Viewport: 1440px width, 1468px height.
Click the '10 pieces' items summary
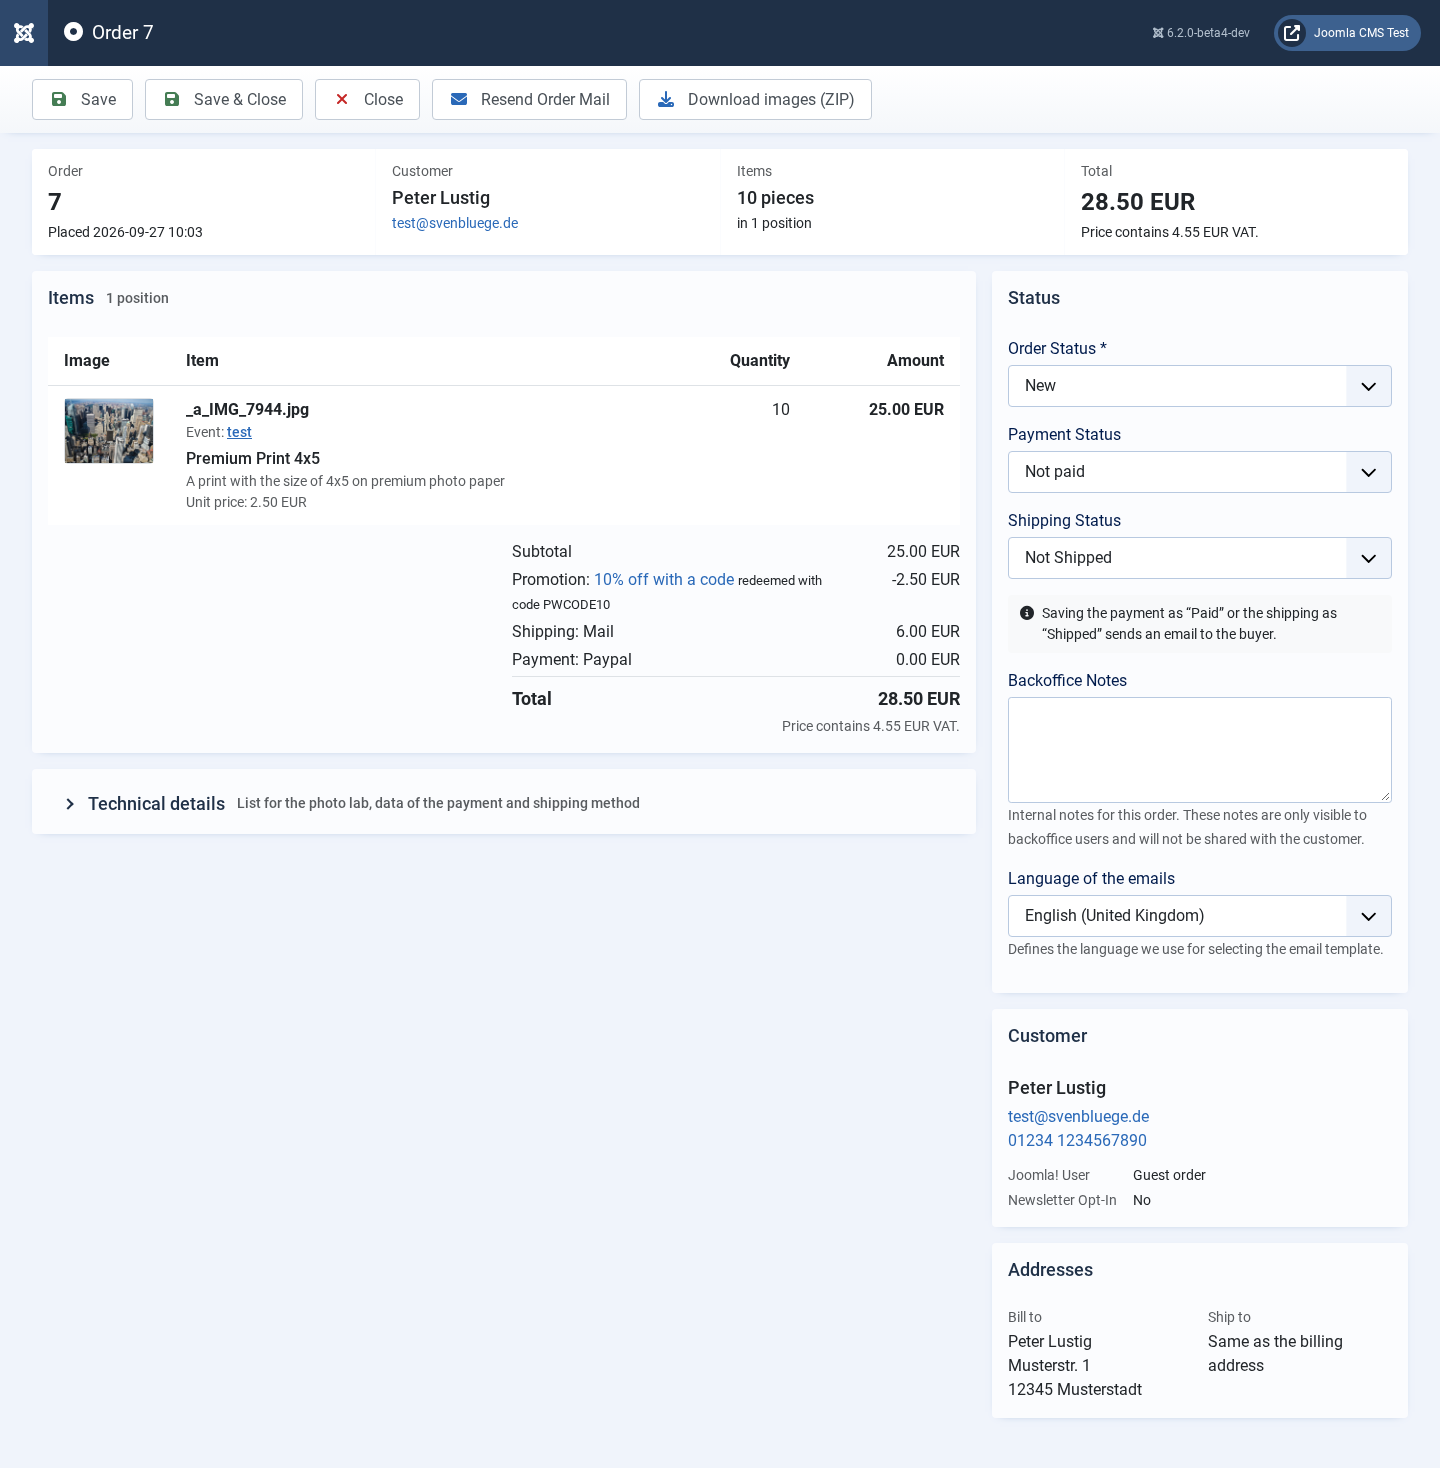775,198
